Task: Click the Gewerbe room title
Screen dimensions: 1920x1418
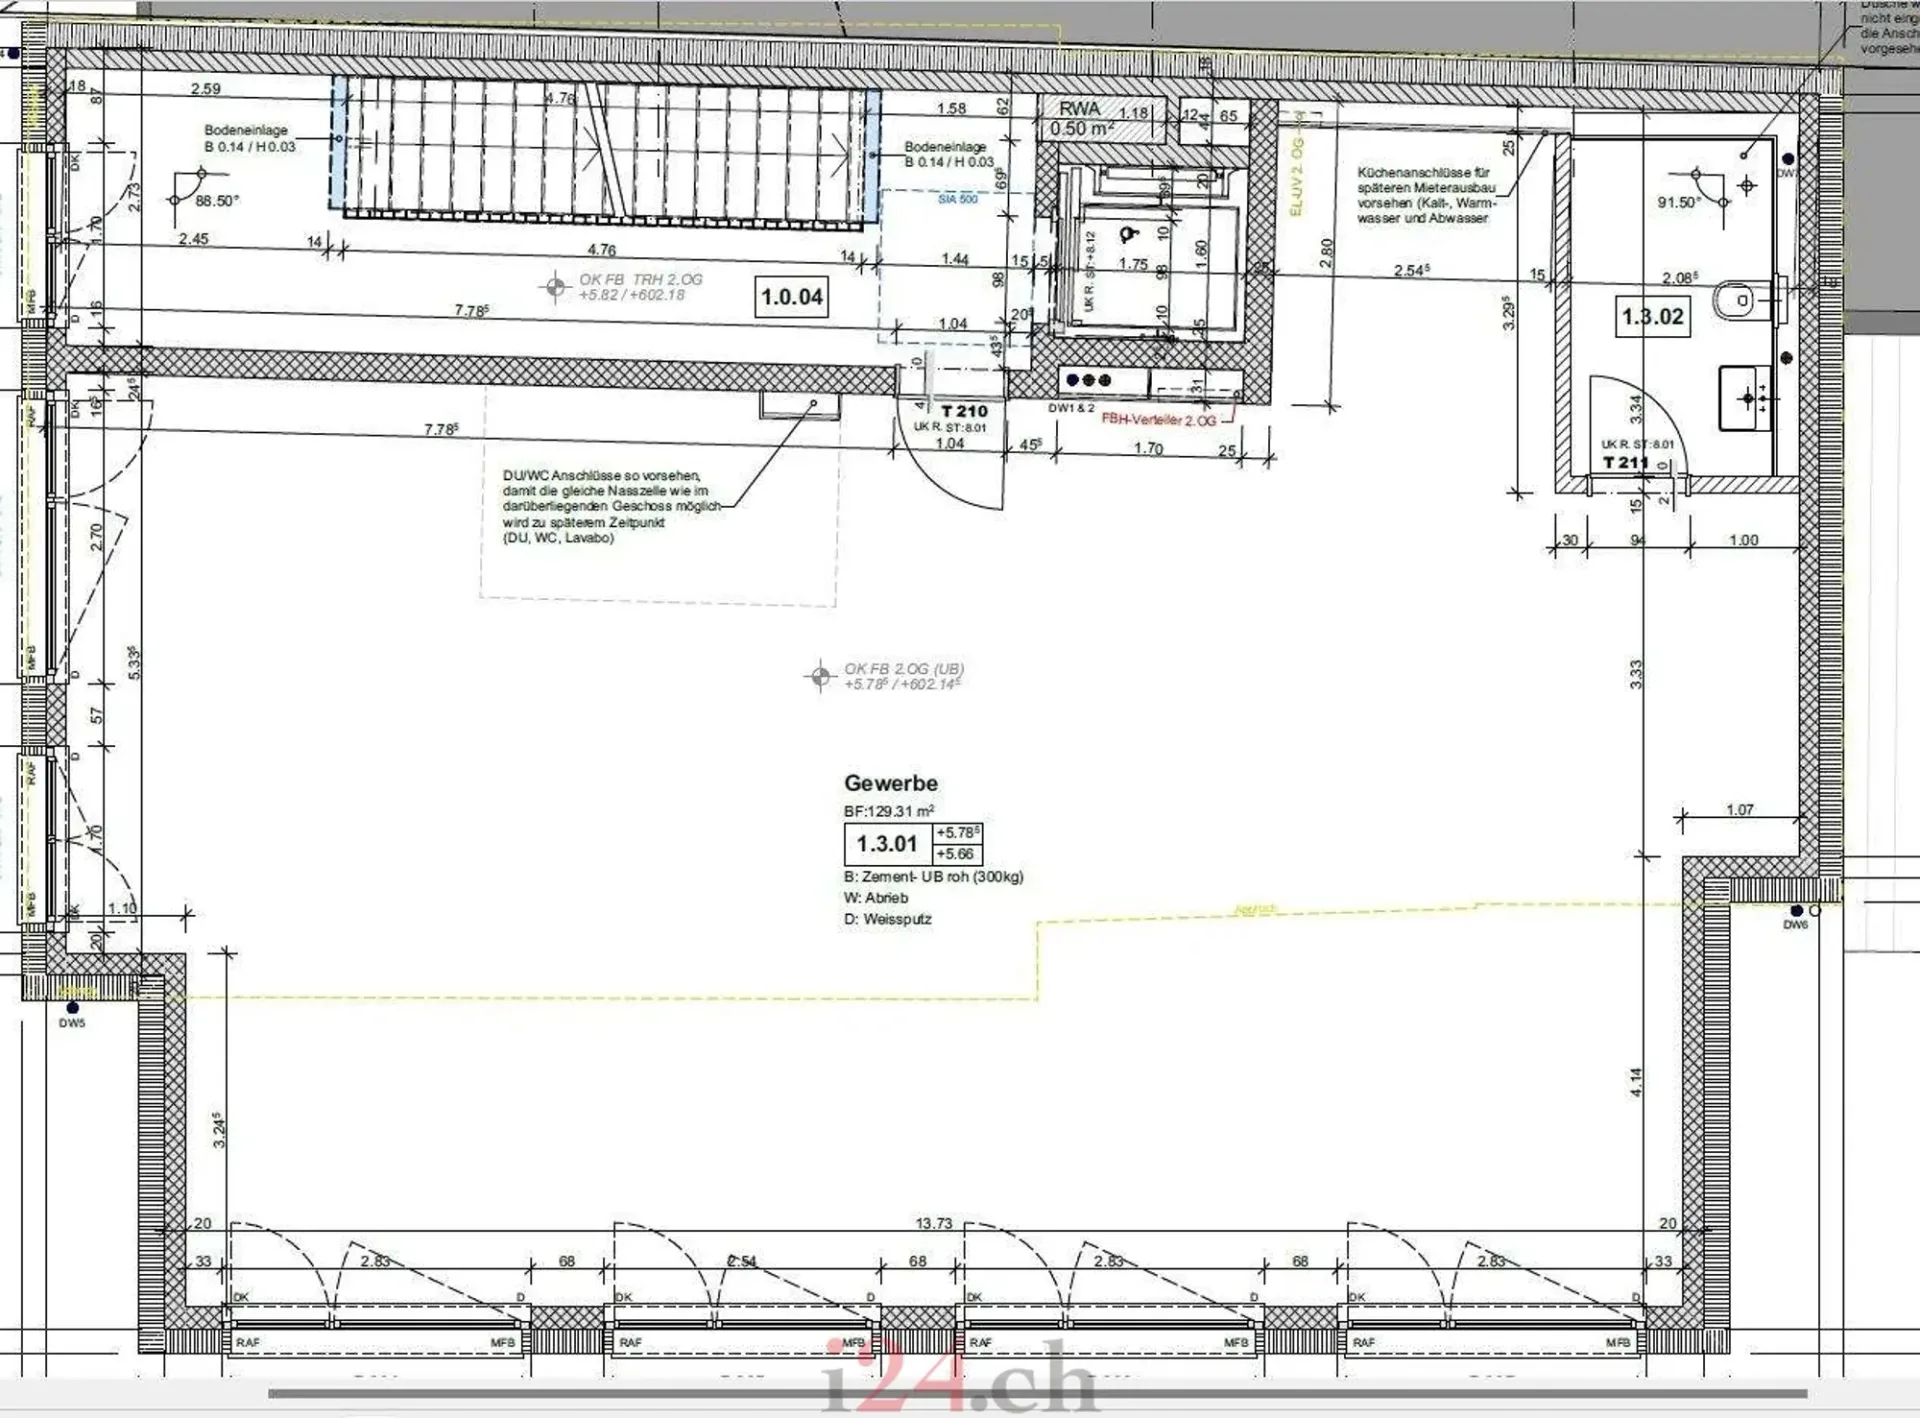Action: pyautogui.click(x=890, y=783)
